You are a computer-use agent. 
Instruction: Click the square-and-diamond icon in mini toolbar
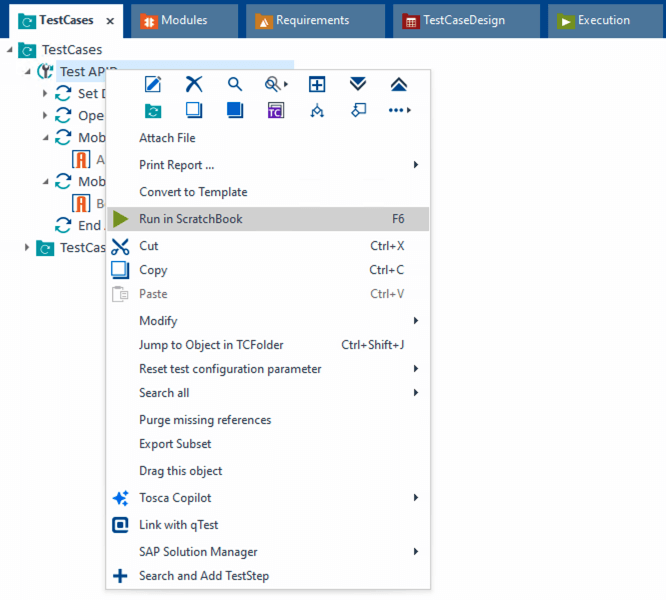358,110
